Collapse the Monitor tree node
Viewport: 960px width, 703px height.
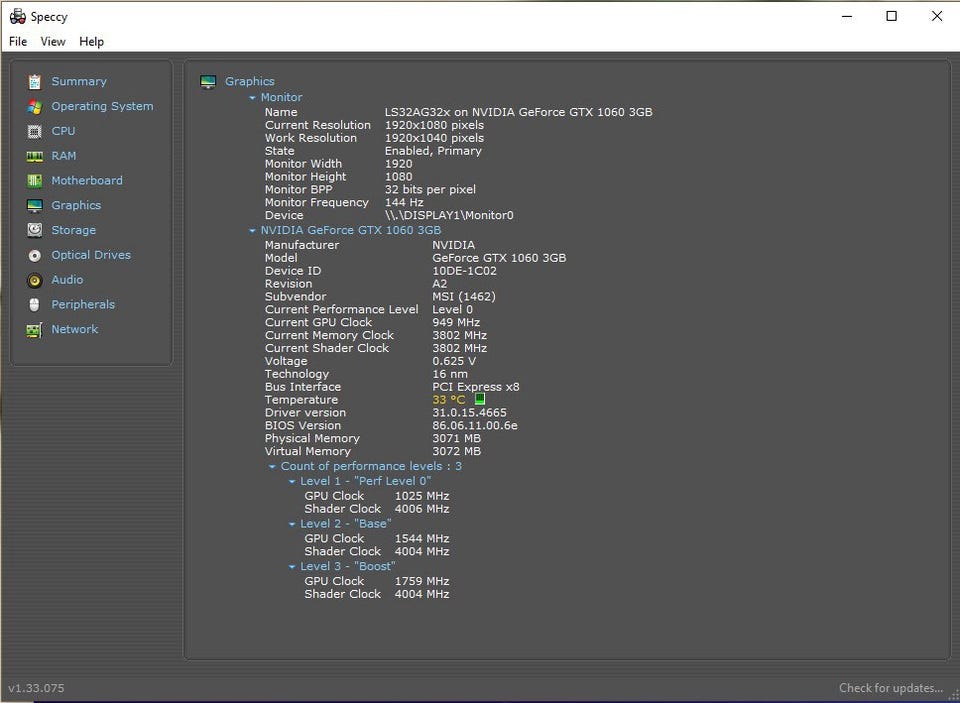[252, 97]
